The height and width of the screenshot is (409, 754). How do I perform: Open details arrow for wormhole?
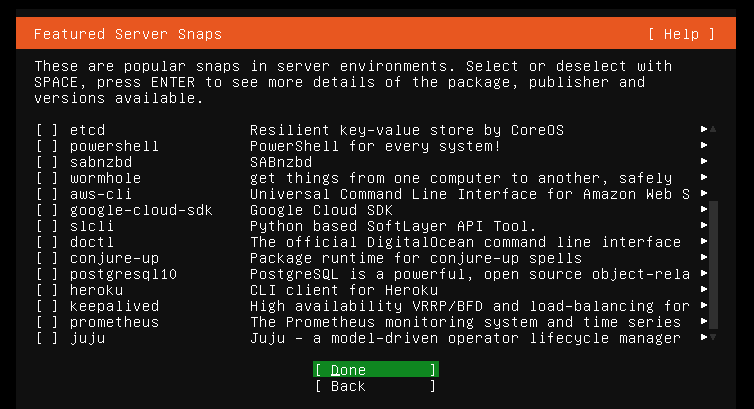(x=704, y=177)
